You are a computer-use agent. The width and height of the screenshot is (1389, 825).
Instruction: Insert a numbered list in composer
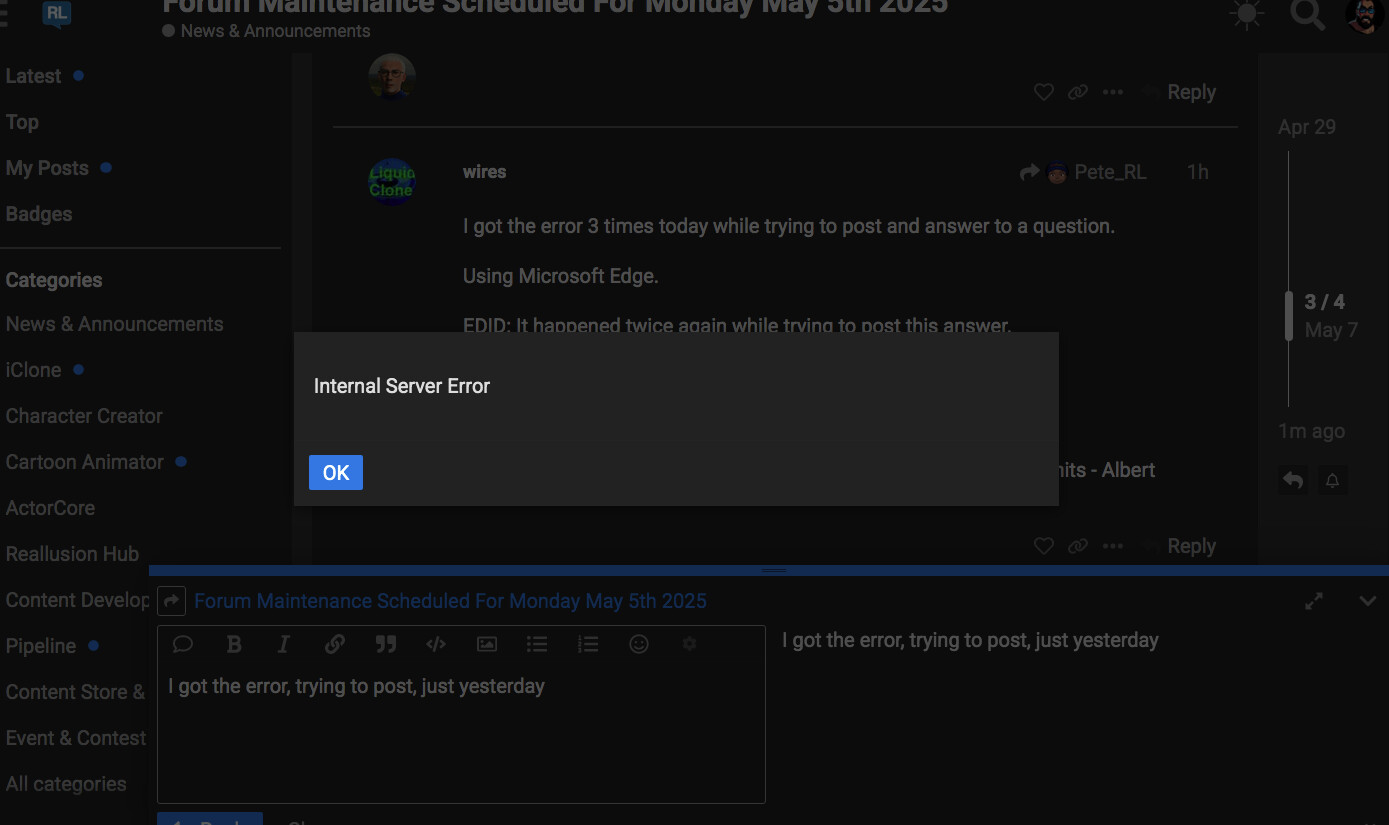(588, 644)
